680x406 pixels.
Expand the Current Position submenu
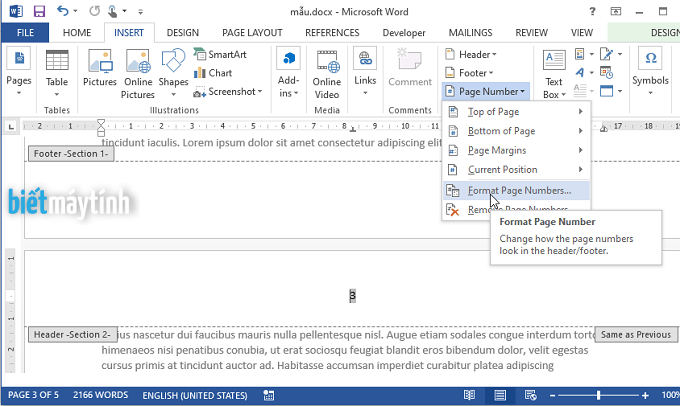[x=516, y=170]
